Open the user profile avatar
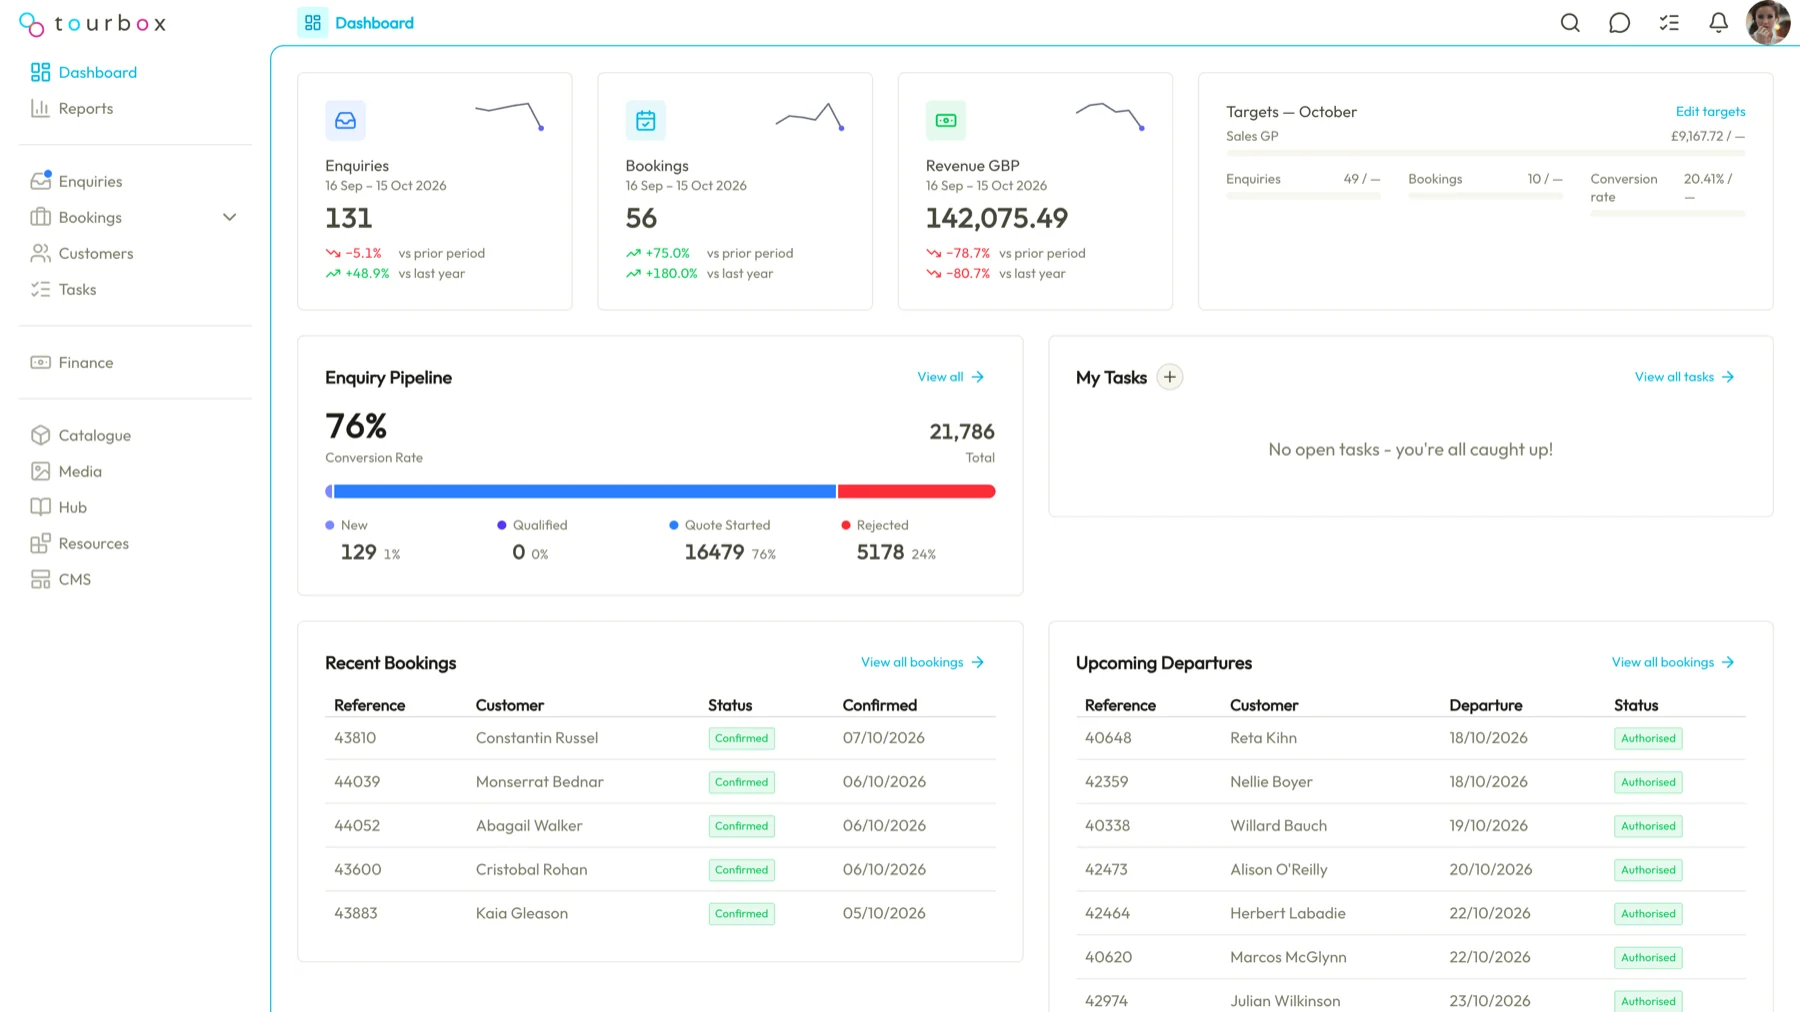 coord(1768,23)
